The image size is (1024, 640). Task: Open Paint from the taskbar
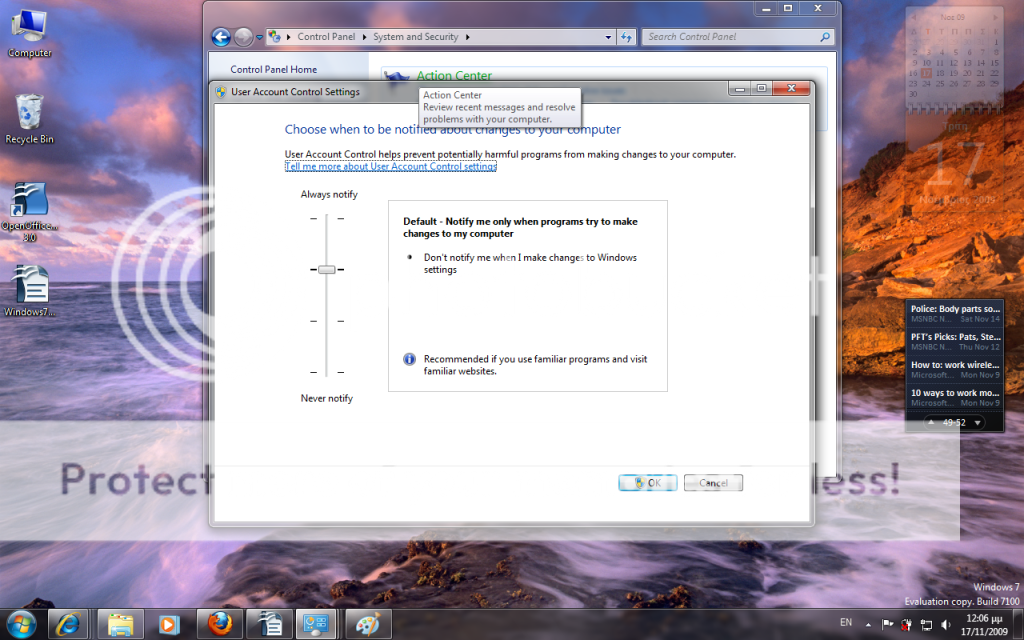click(367, 624)
